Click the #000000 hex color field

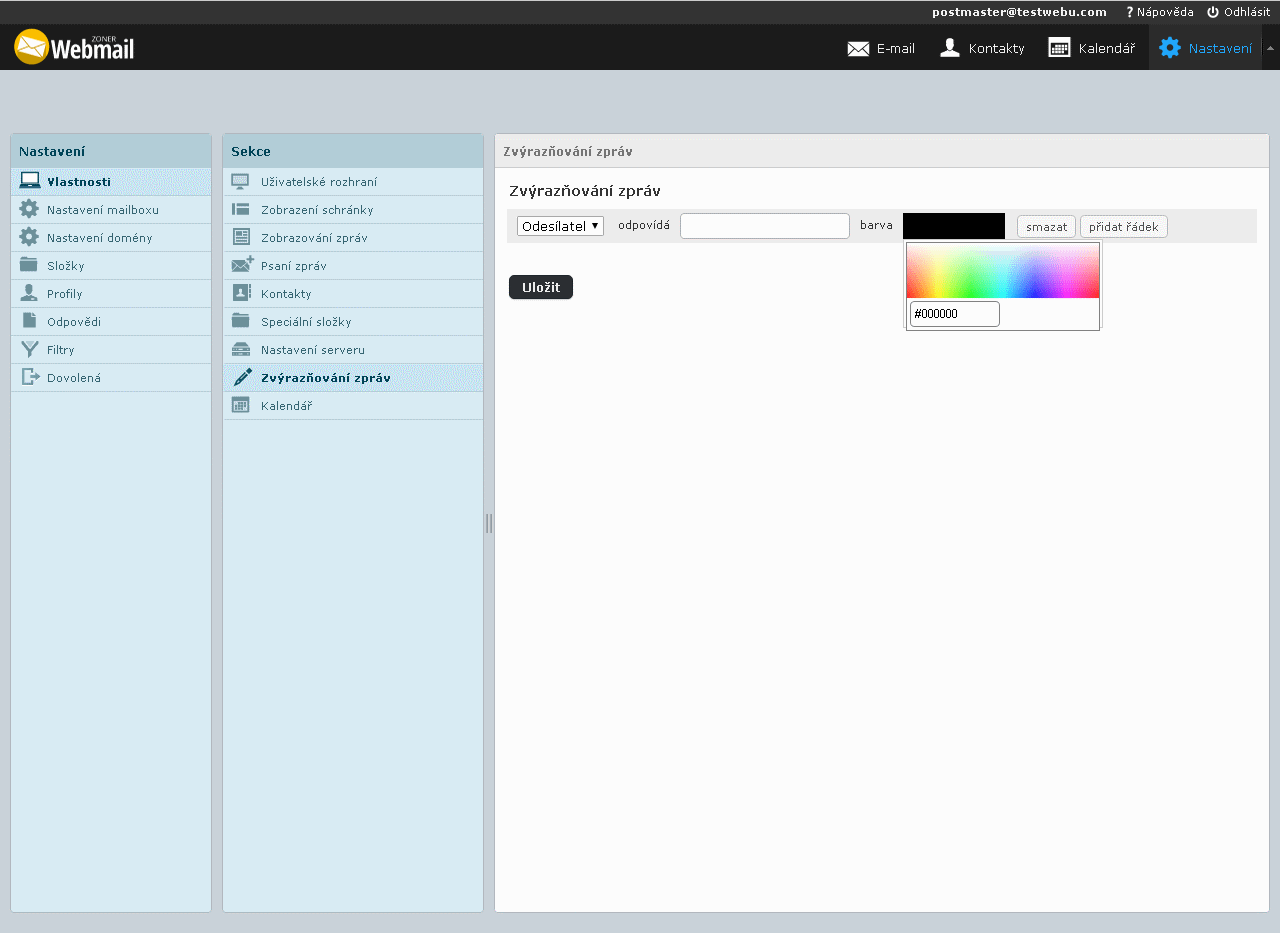point(954,314)
